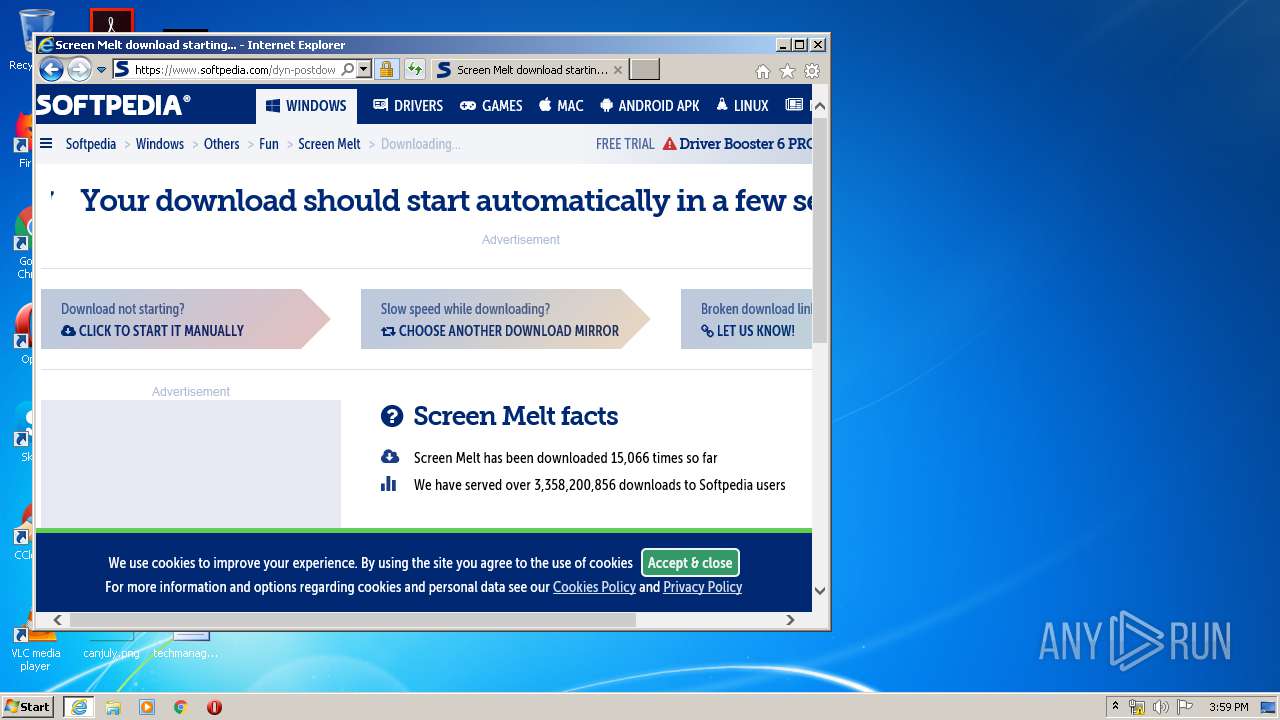
Task: Click the Others breadcrumb link
Action: coord(222,144)
